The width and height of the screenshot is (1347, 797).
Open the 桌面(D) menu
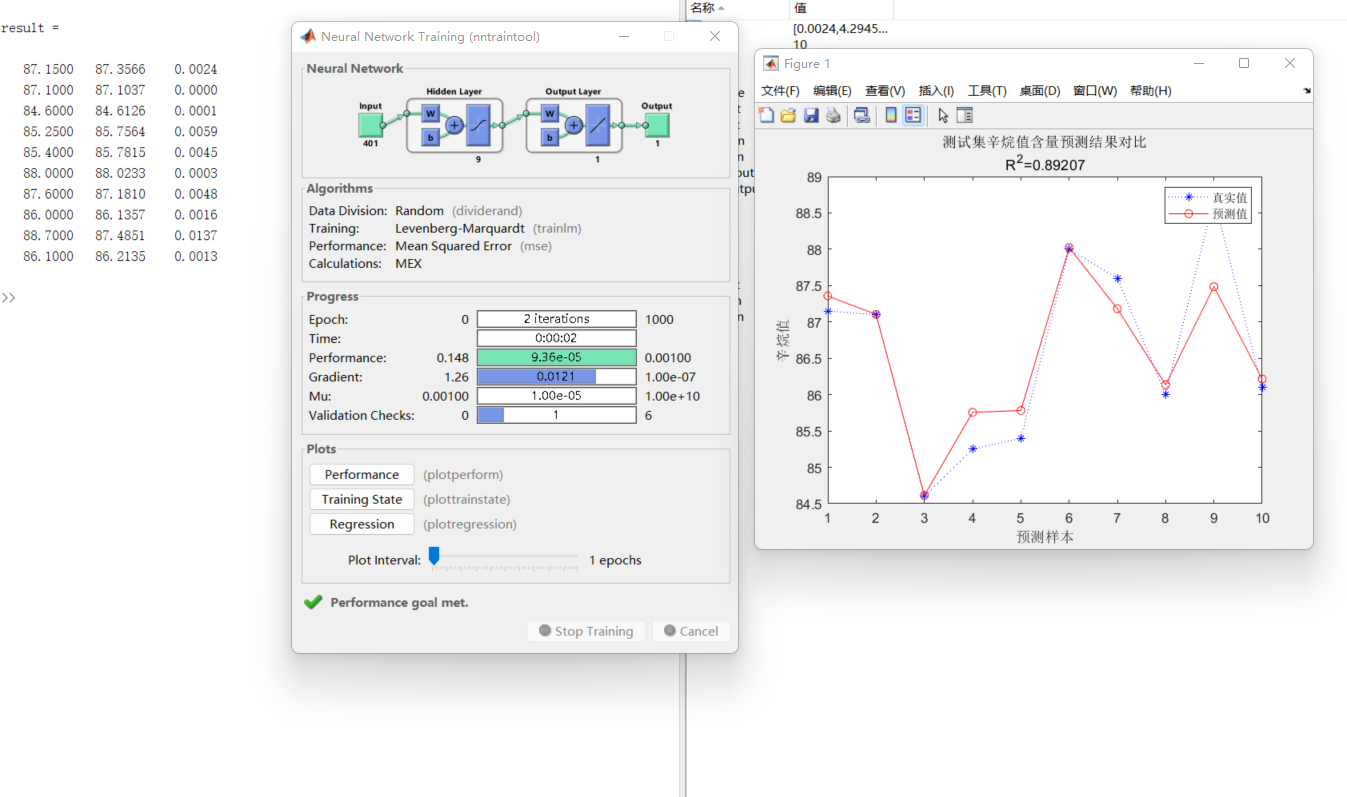coord(1040,91)
